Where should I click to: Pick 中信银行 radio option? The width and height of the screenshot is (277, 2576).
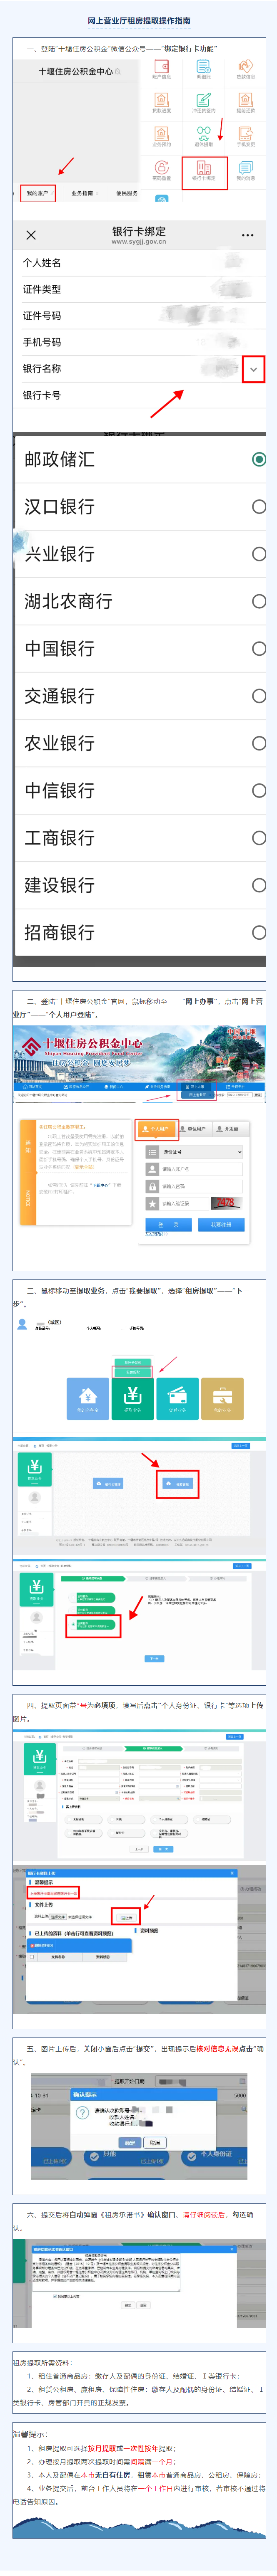coord(259,791)
